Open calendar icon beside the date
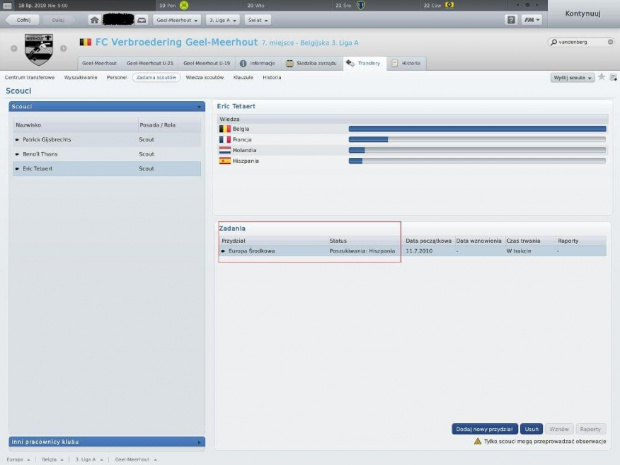The image size is (620, 465). click(7, 6)
